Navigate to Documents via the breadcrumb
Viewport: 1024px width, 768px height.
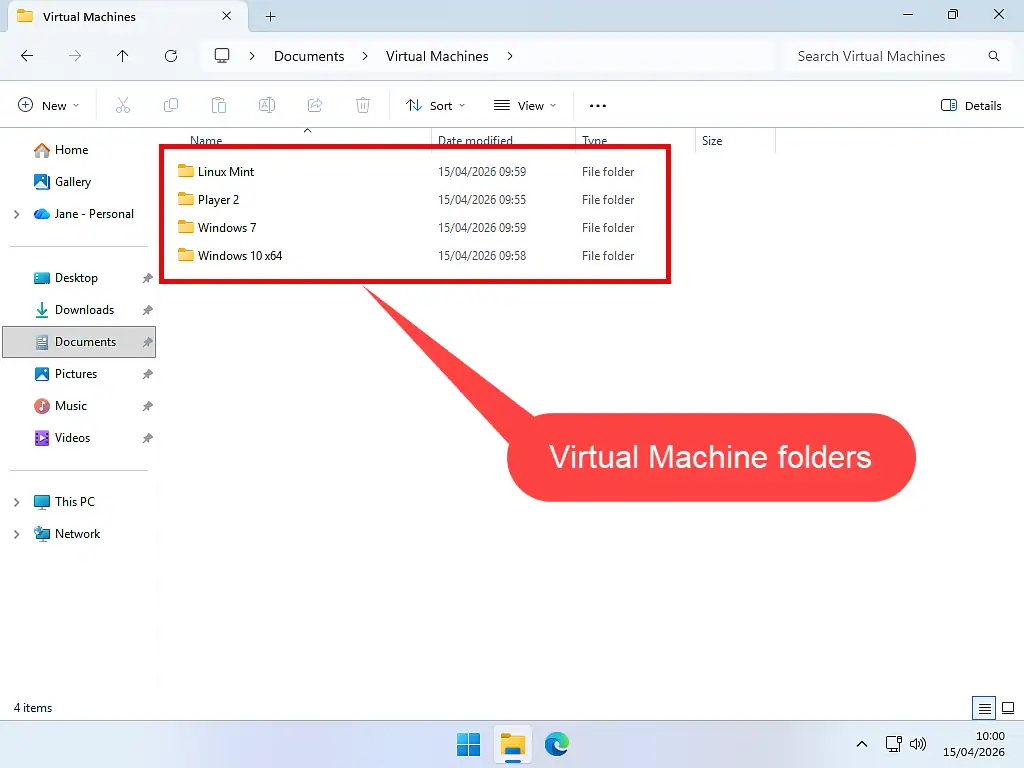point(310,56)
